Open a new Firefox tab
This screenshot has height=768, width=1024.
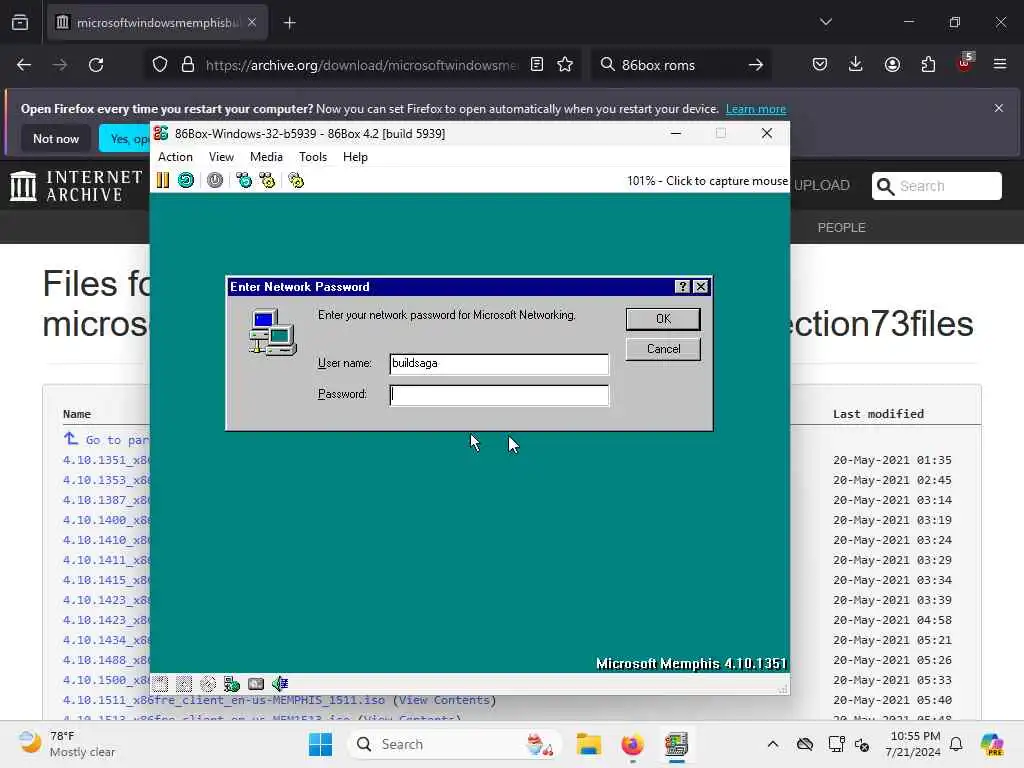click(290, 23)
